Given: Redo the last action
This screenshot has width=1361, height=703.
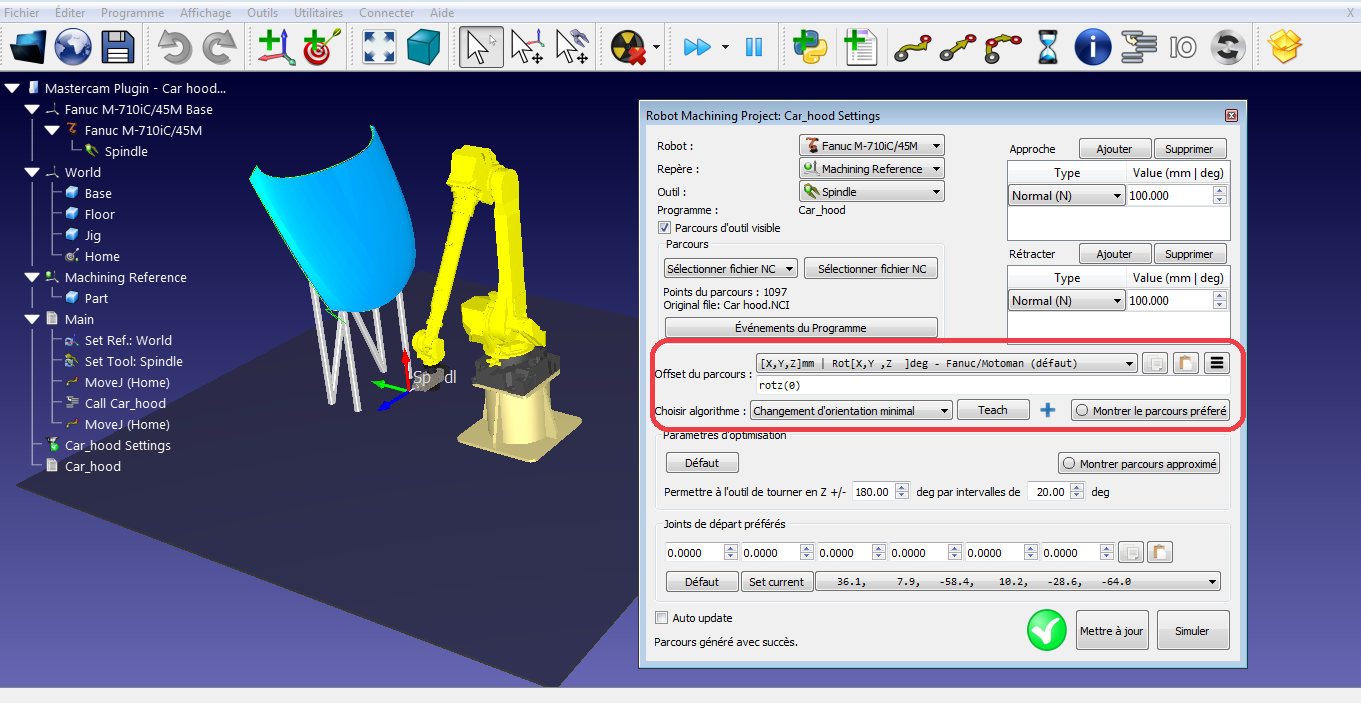Looking at the screenshot, I should pos(219,47).
